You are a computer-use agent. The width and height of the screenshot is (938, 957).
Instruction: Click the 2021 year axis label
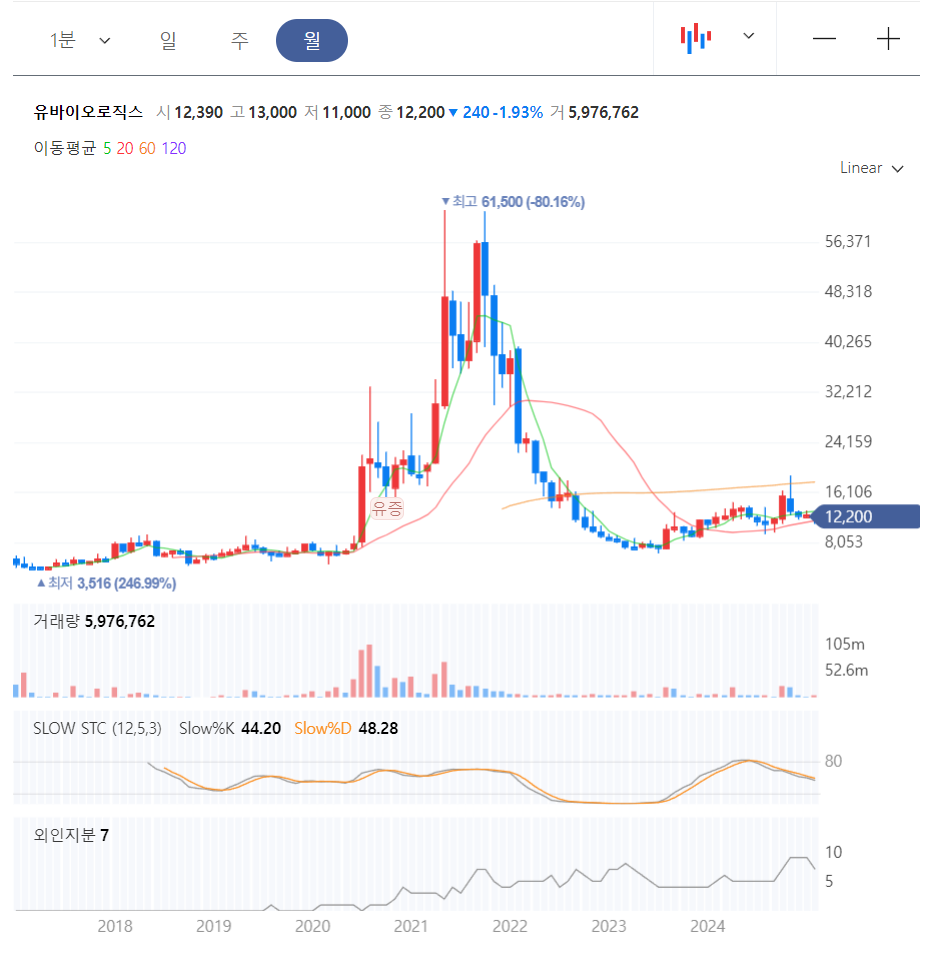point(411,926)
